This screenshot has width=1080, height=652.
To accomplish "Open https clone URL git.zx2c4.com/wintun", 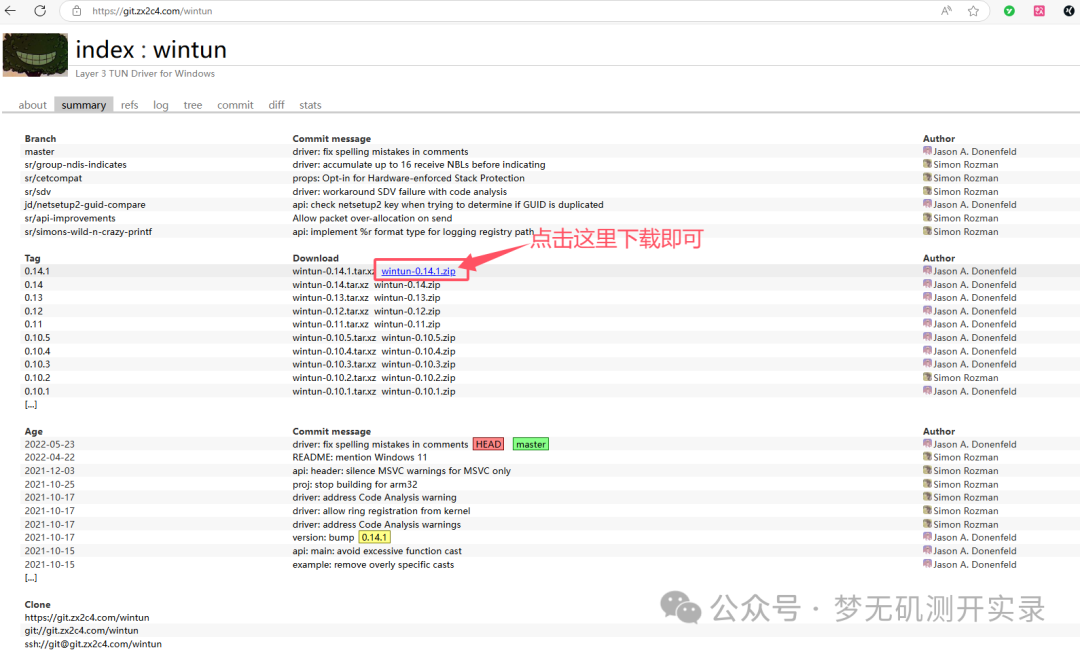I will point(87,618).
